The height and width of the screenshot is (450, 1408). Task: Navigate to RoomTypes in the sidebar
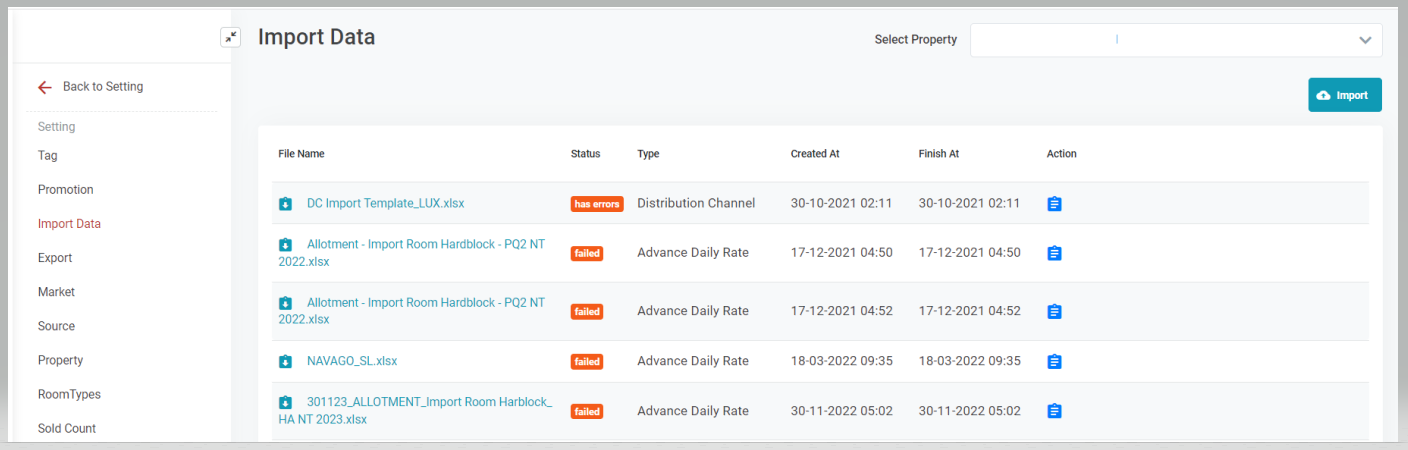69,394
